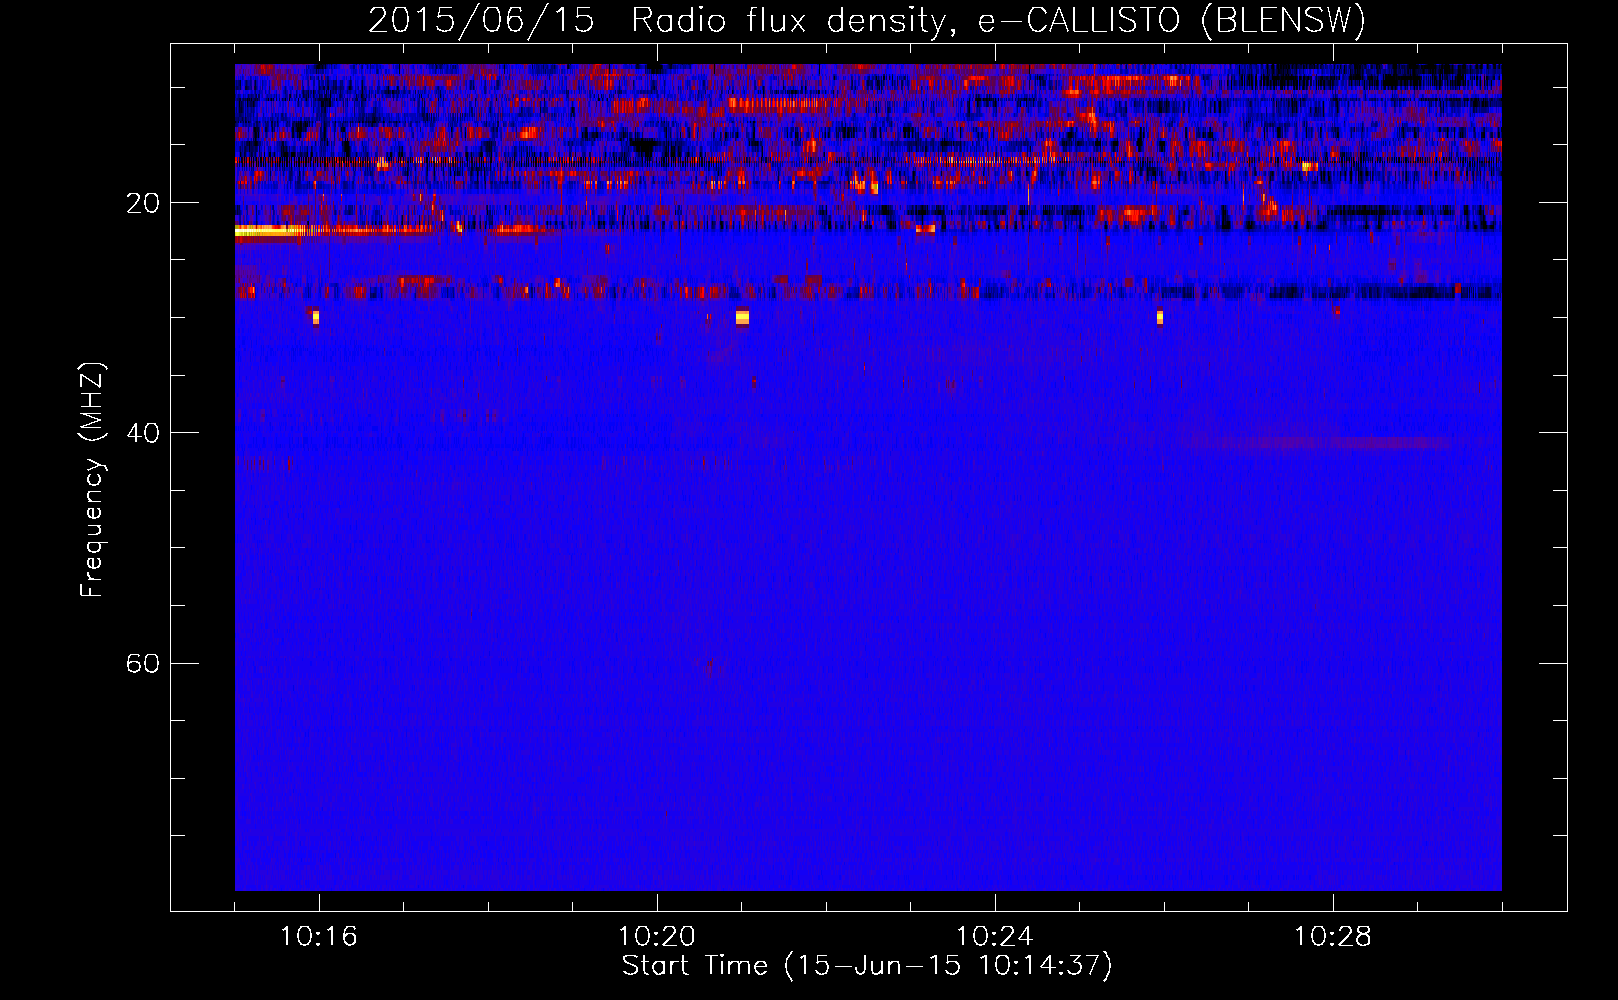This screenshot has width=1618, height=1000.
Task: Click the 60 MHz frequency tick label
Action: coord(142,663)
